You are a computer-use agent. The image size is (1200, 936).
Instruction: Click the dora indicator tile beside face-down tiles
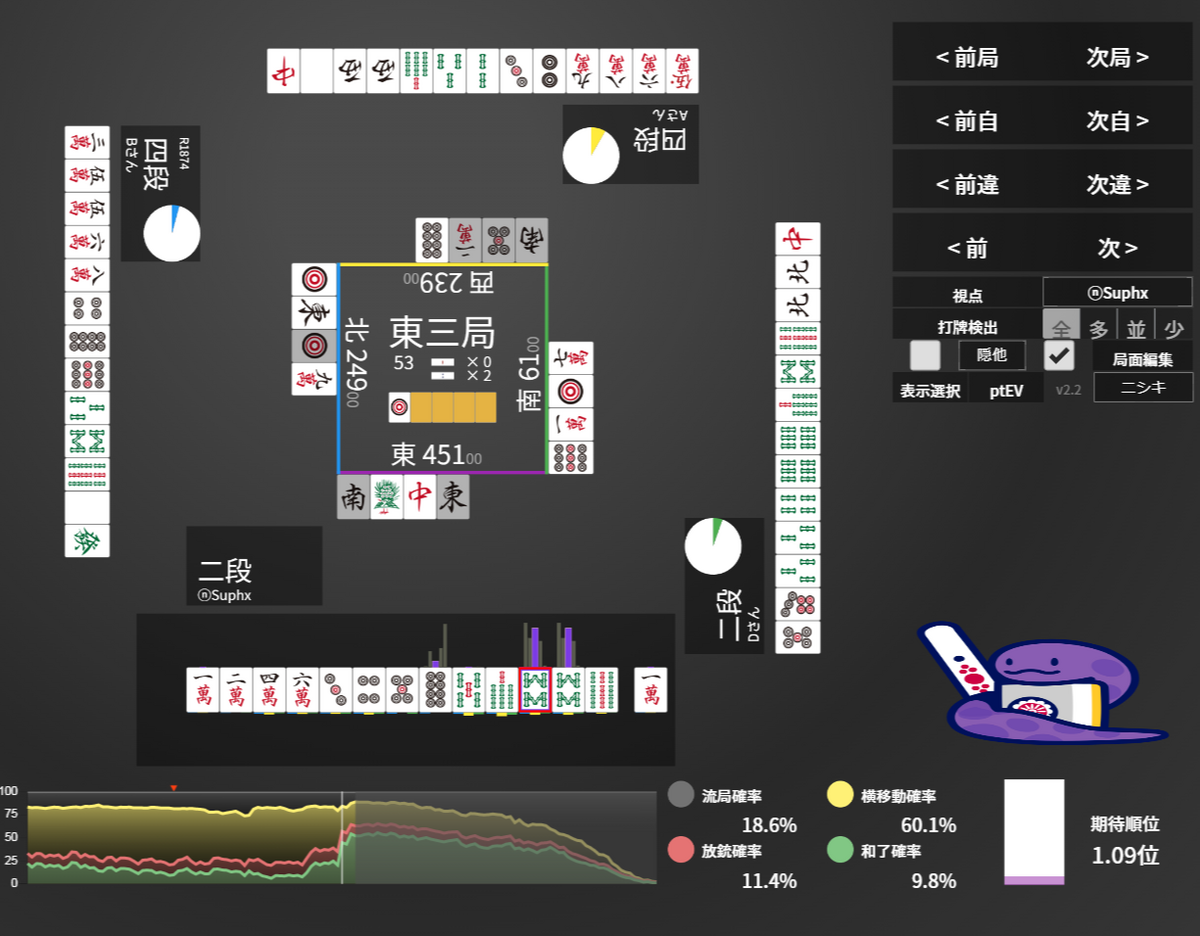(399, 407)
